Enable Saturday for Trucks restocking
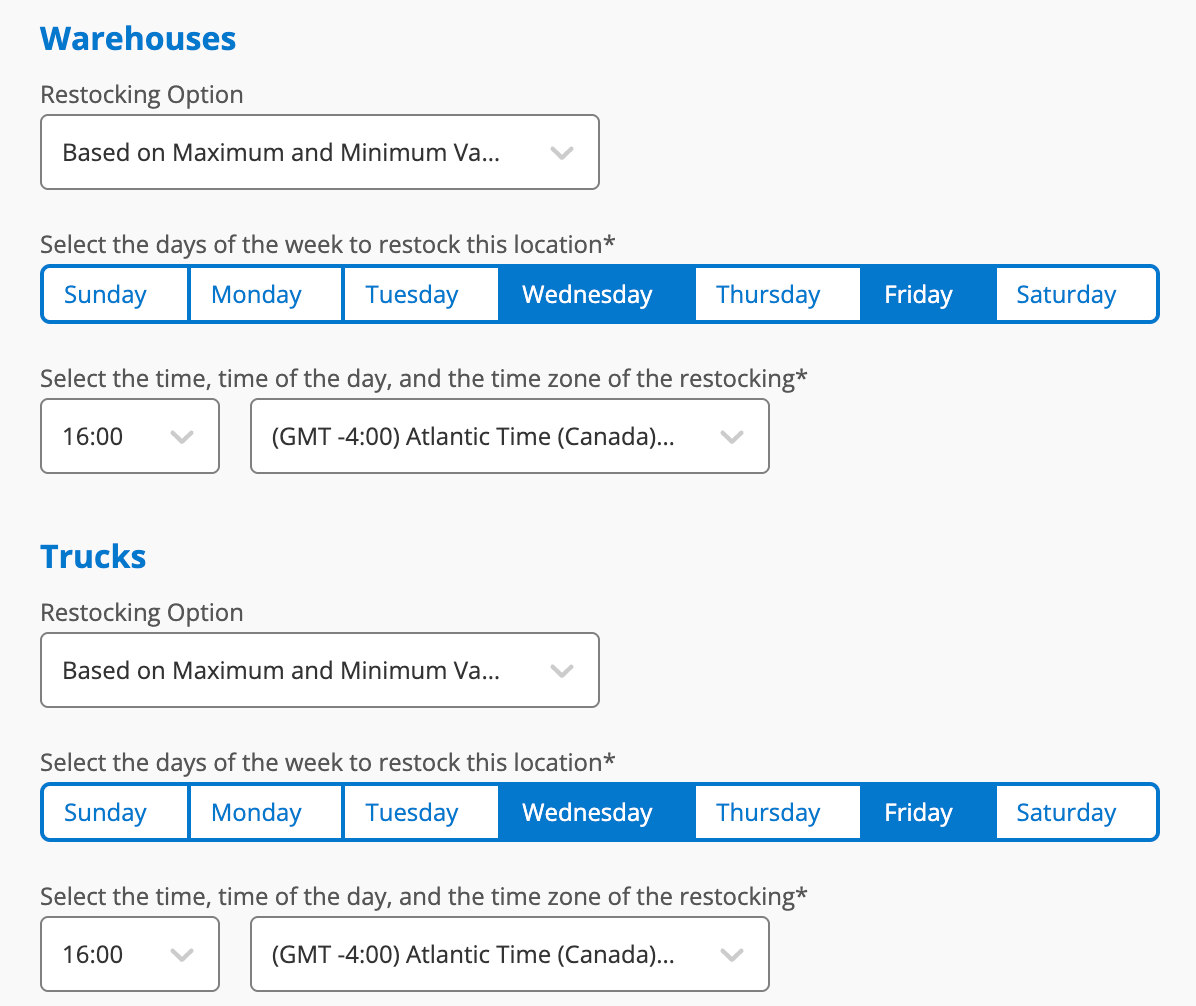 [1075, 812]
